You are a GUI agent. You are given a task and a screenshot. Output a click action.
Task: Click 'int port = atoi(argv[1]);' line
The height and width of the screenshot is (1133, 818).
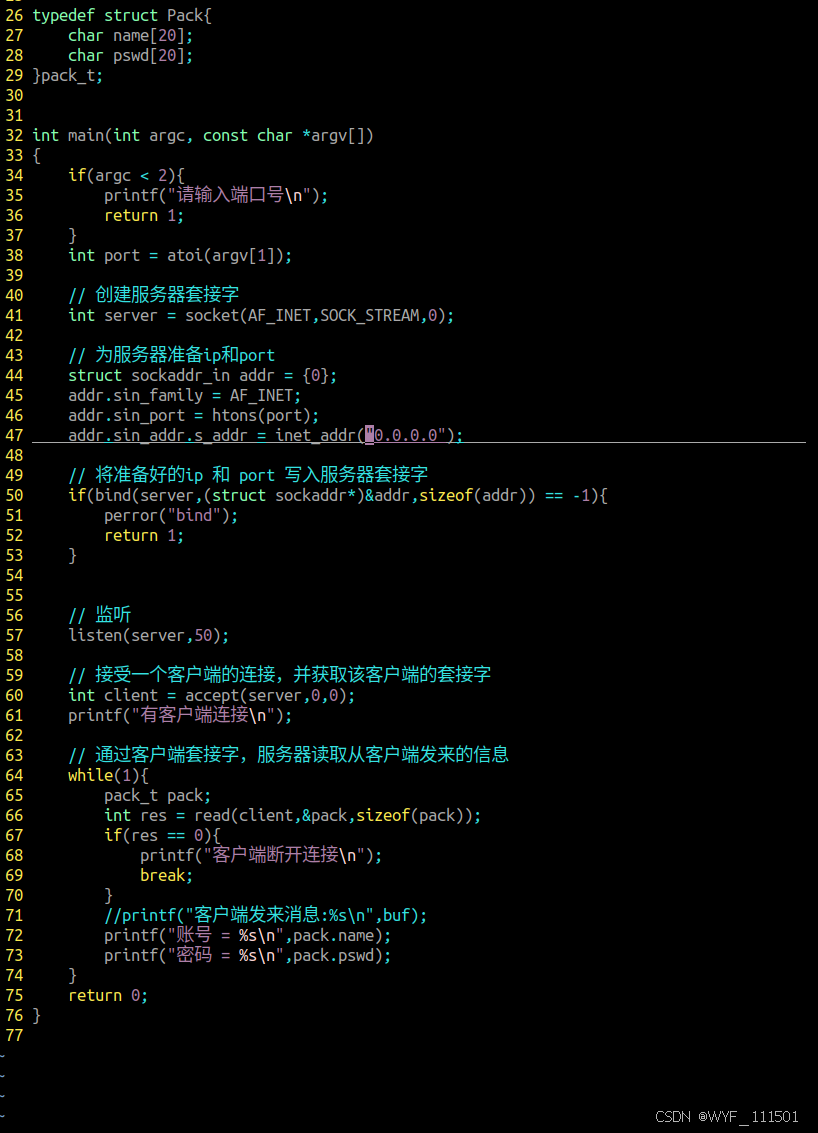(x=180, y=256)
